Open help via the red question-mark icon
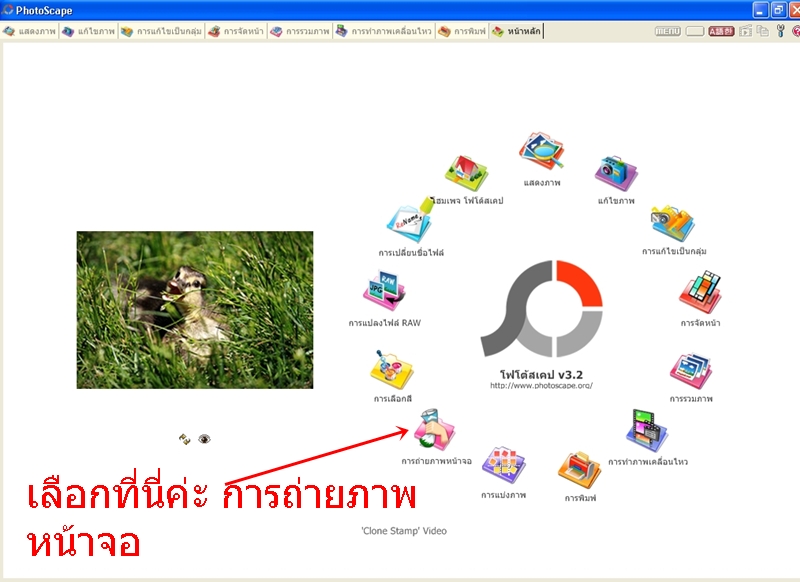The image size is (800, 582). [796, 31]
